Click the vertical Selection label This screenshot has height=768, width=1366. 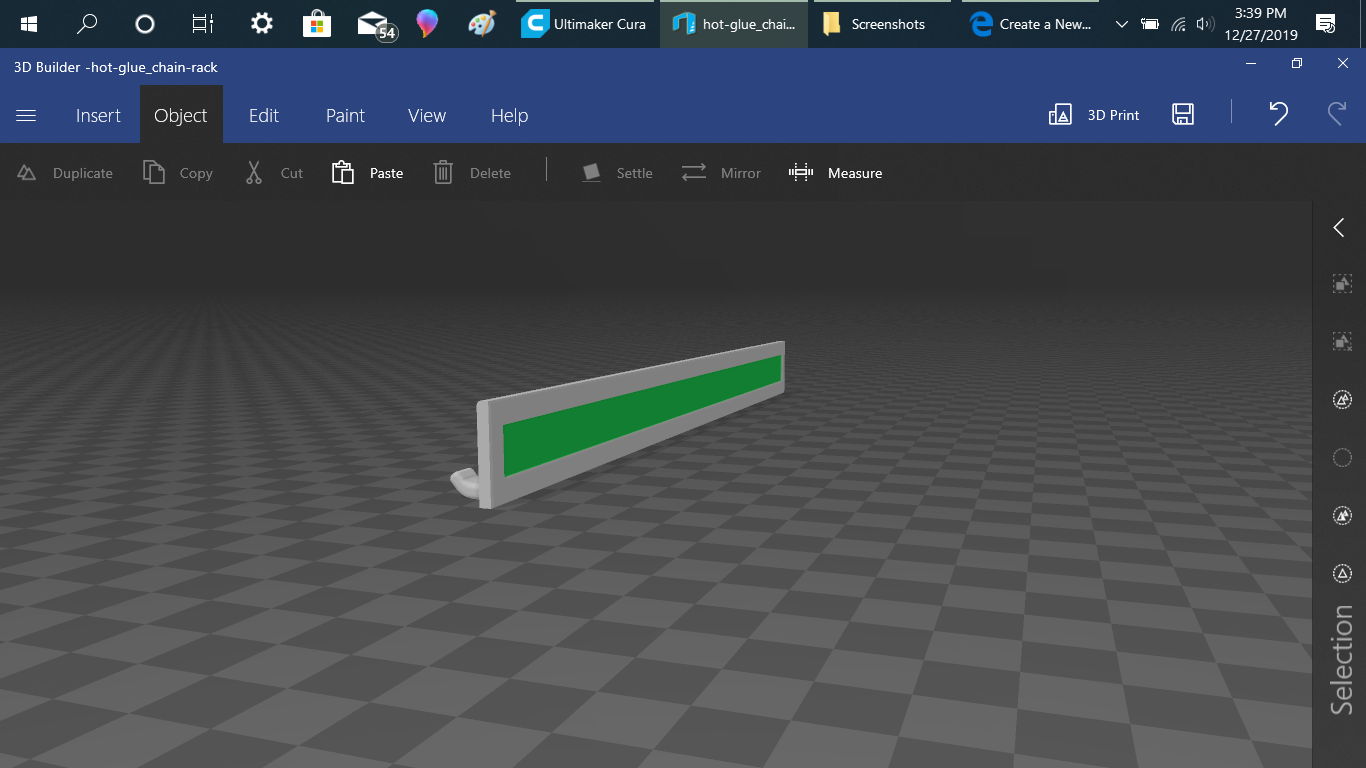point(1341,660)
